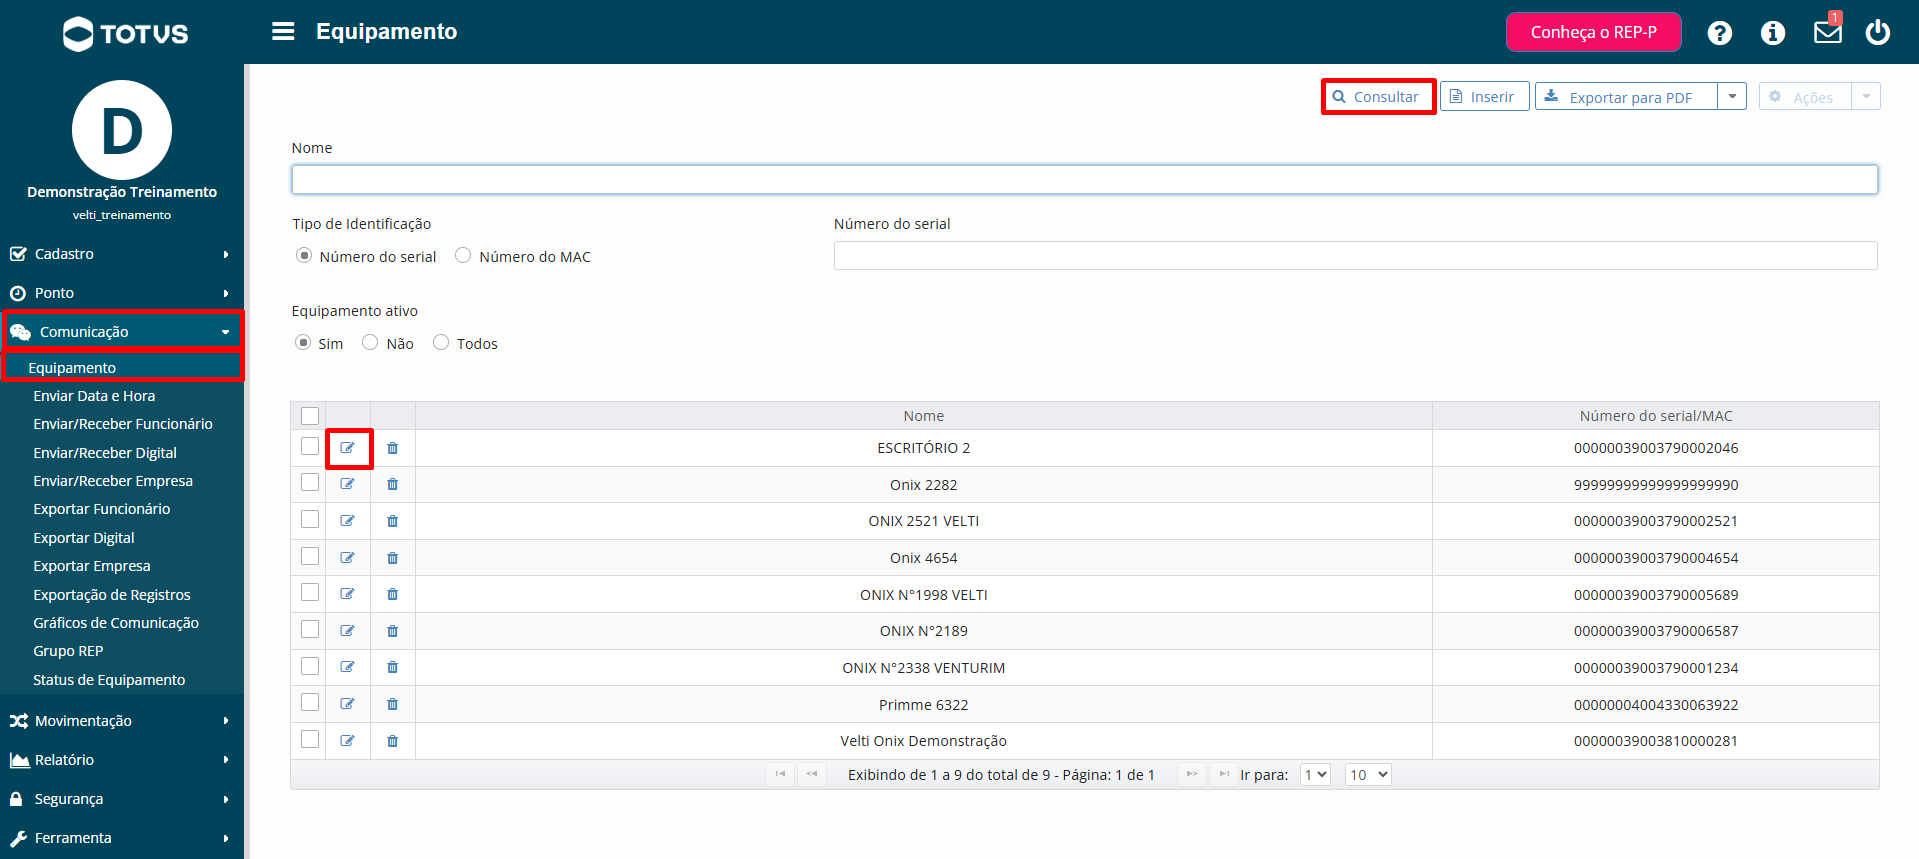The height and width of the screenshot is (859, 1919).
Task: Expand the Cadastro sidebar menu
Action: [x=122, y=254]
